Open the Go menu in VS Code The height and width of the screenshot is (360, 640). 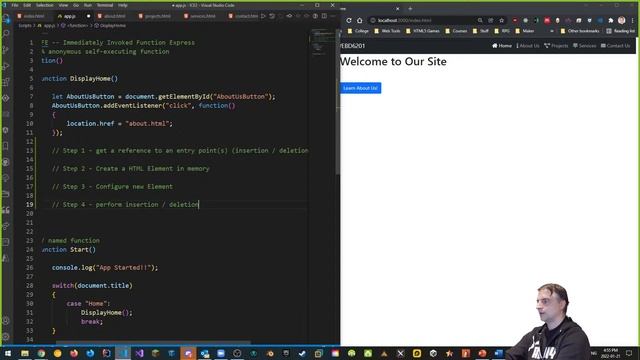(76, 5)
